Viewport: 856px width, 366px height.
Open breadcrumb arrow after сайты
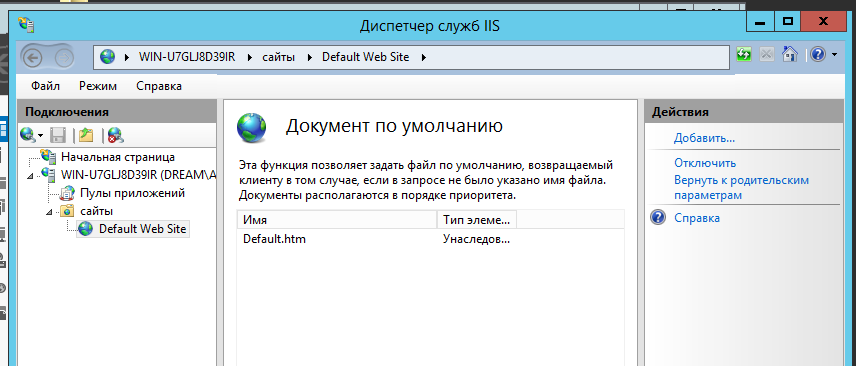[x=309, y=57]
